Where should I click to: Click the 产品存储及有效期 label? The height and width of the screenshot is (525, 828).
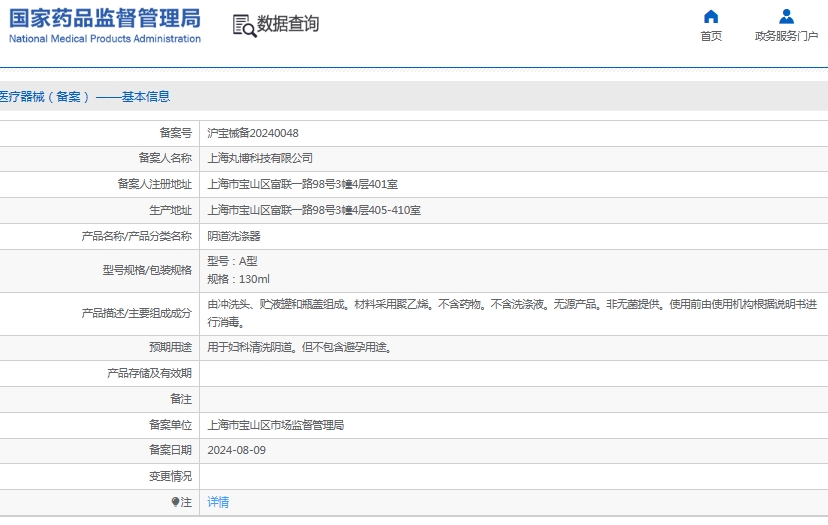click(149, 373)
